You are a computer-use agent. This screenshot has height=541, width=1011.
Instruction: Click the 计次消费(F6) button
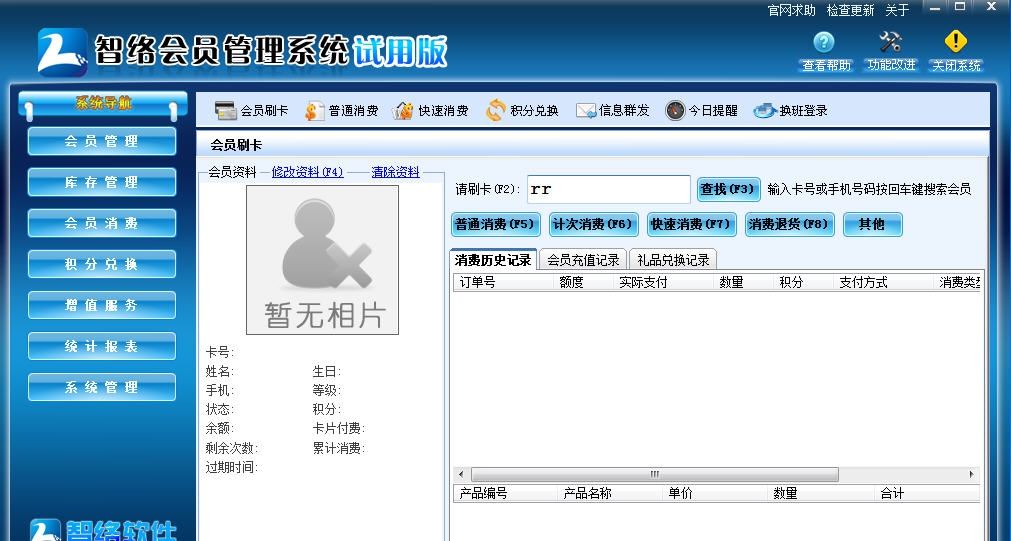pos(593,224)
